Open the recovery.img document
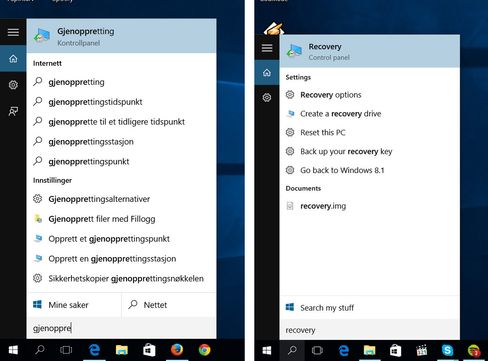This screenshot has height=361, width=488. pos(370,206)
